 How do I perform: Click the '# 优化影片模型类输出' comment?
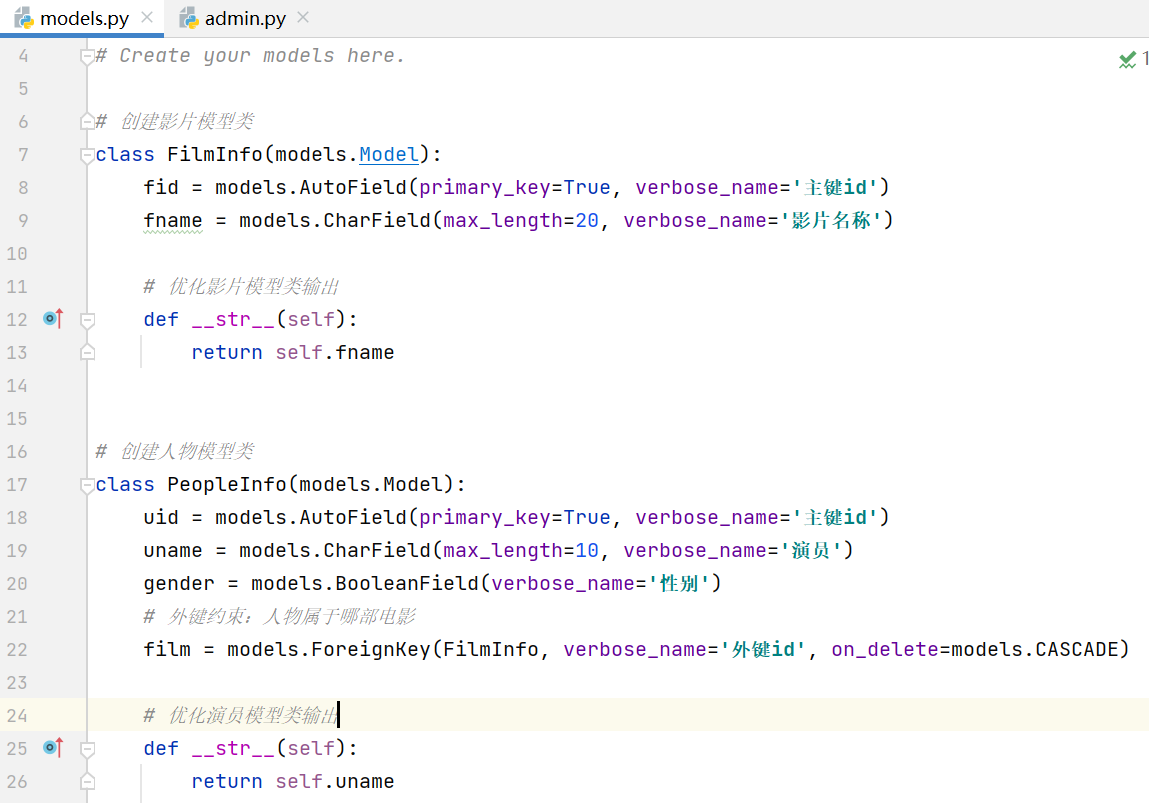pos(241,286)
